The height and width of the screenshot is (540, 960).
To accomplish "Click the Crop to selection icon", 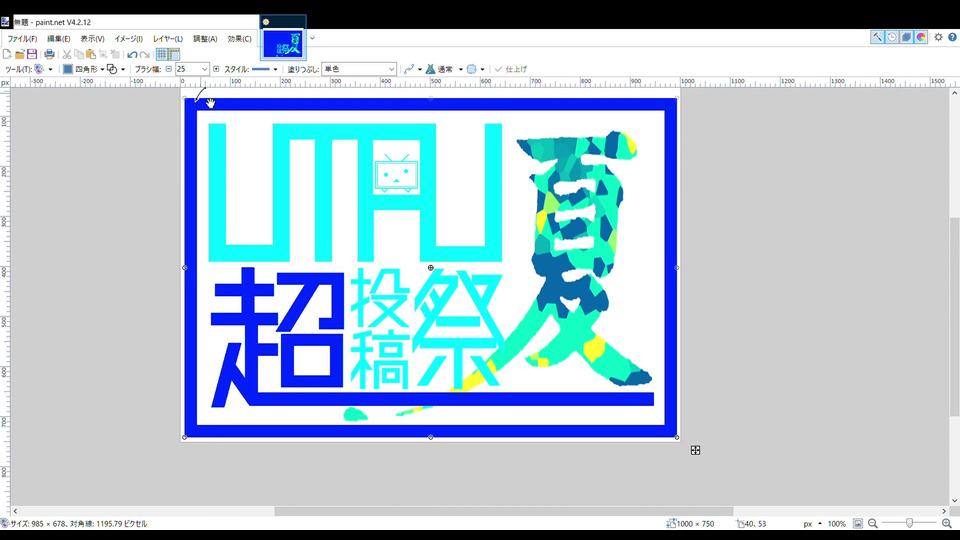I will (x=103, y=54).
